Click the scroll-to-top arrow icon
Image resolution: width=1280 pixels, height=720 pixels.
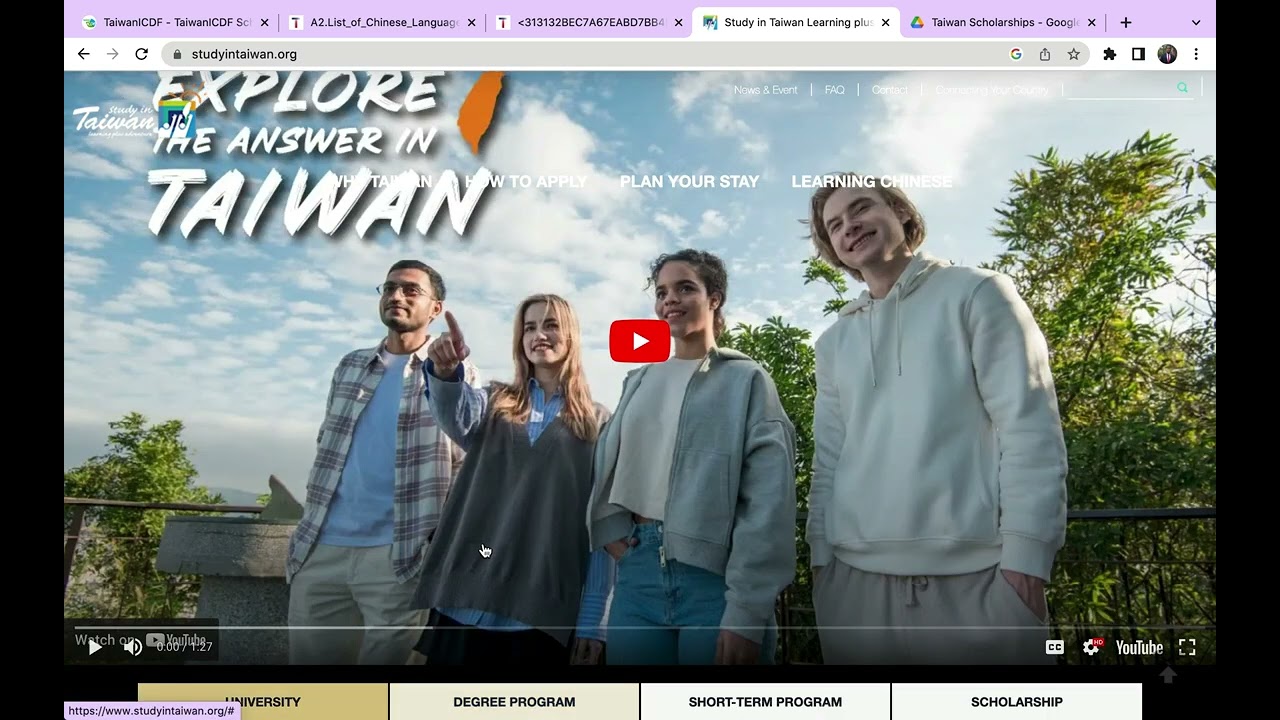[x=1168, y=675]
